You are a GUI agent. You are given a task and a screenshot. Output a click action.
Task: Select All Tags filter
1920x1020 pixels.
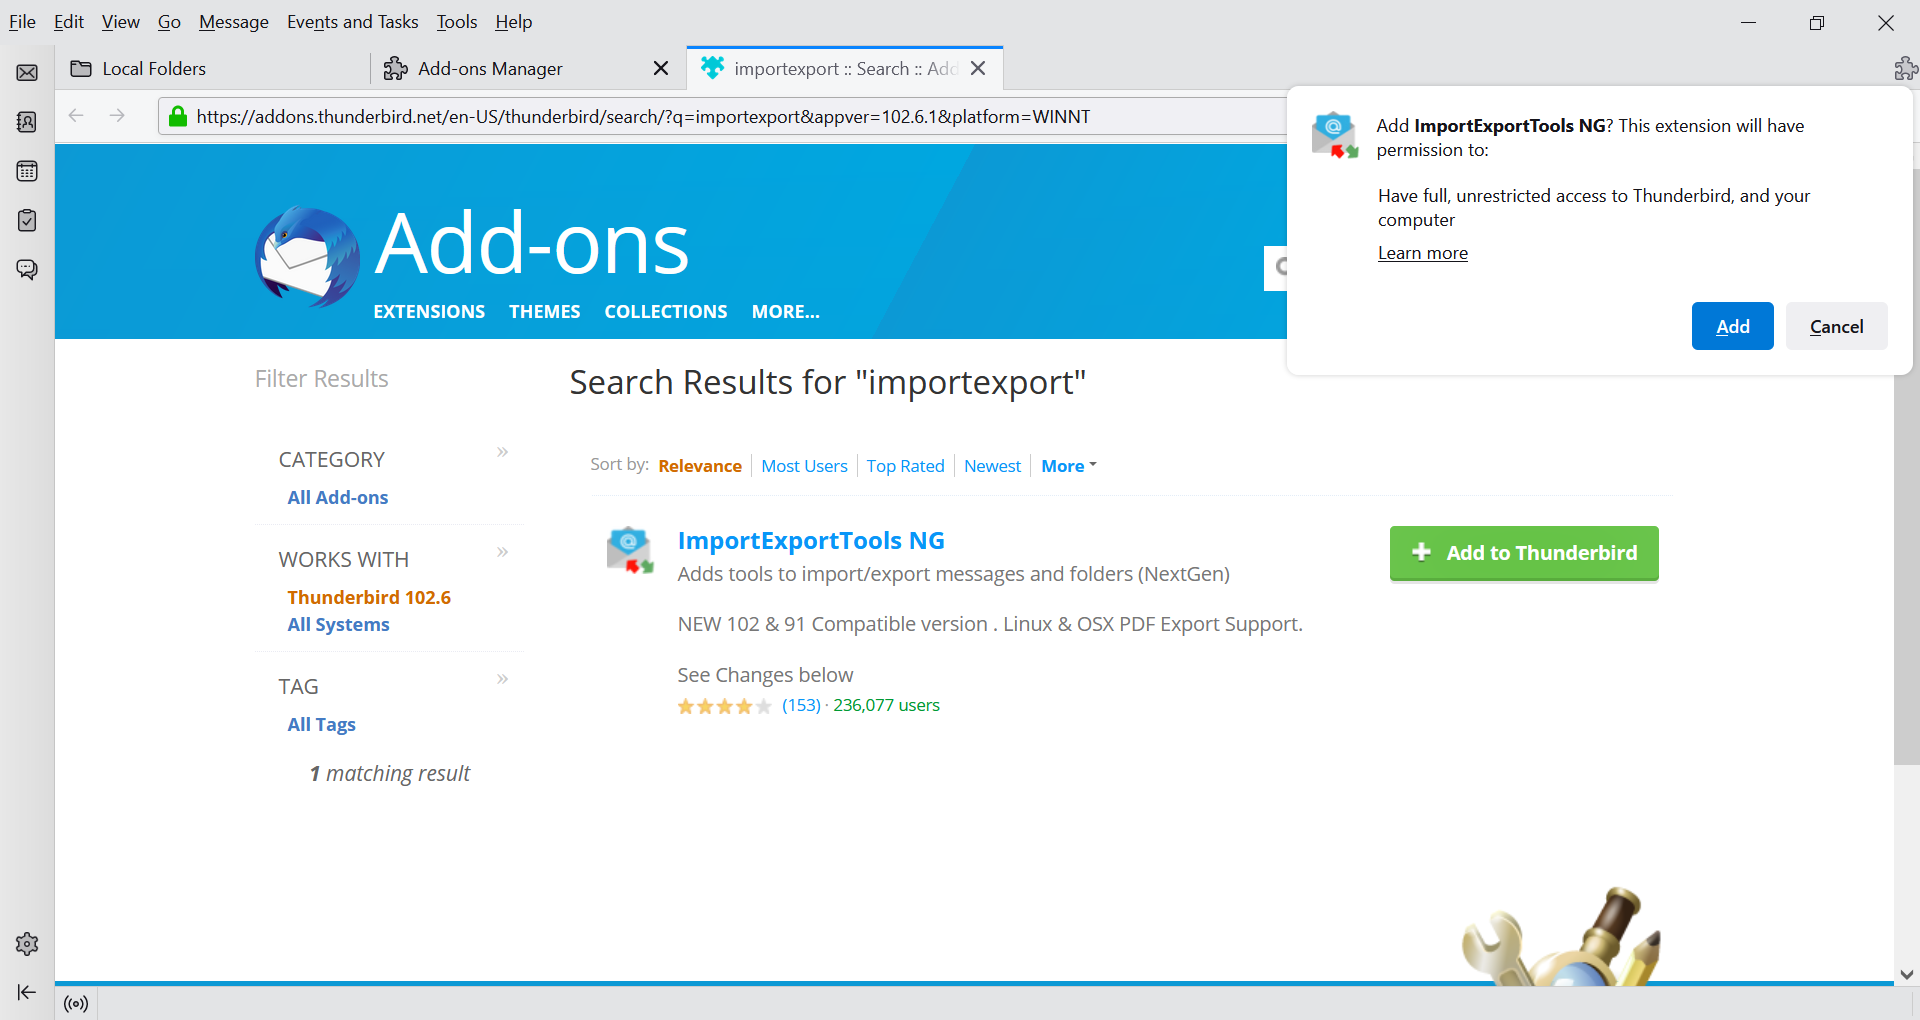(x=321, y=725)
